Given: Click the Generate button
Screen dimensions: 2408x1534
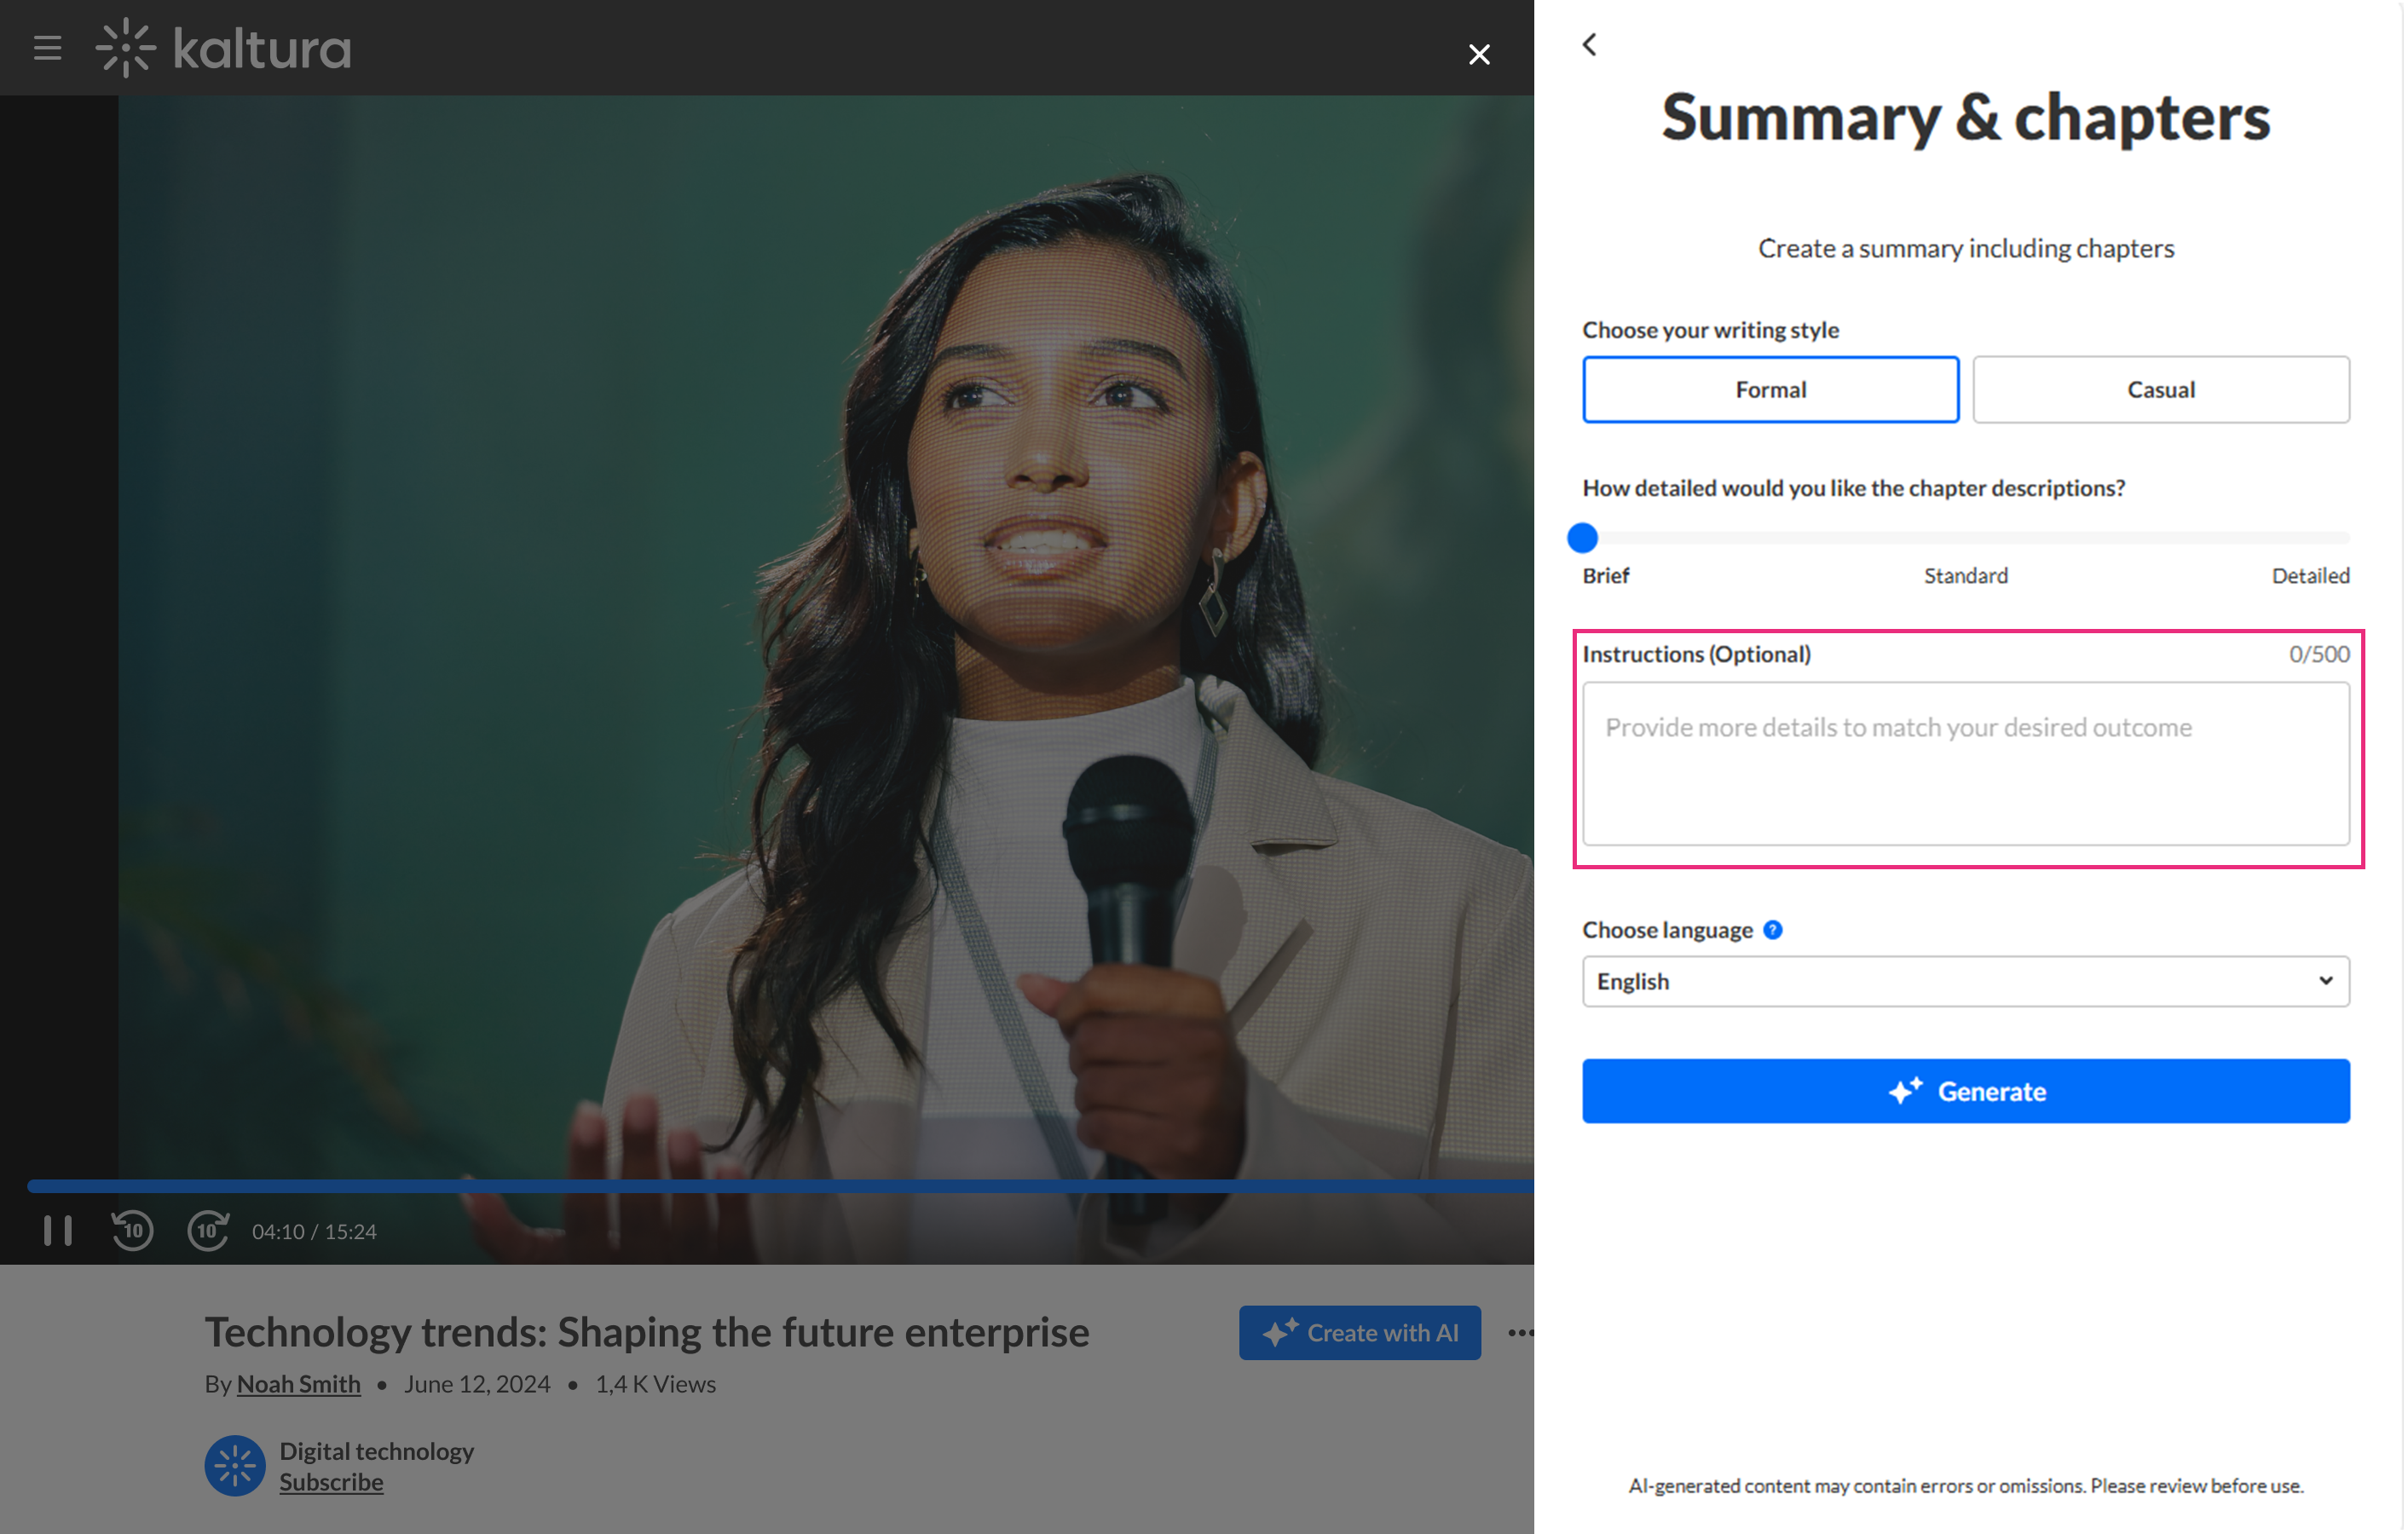Looking at the screenshot, I should (1965, 1090).
